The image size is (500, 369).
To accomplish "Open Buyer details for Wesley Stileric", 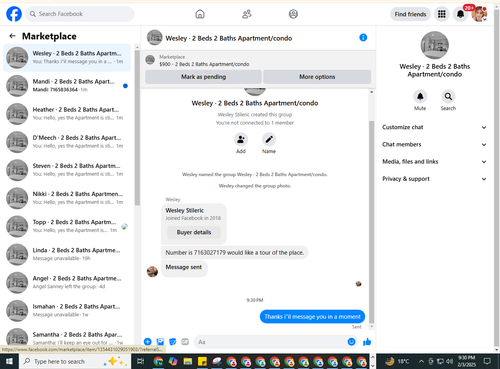I will [194, 232].
